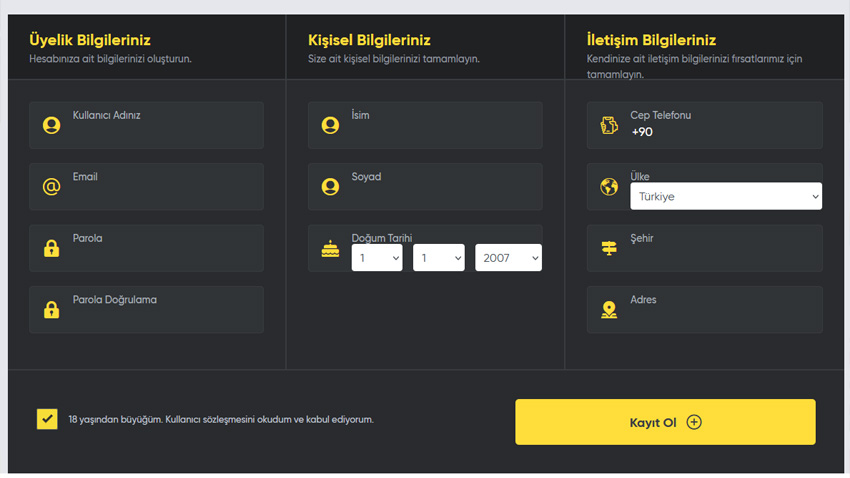This screenshot has height=478, width=850.
Task: Click the map pin icon beside Adres
Action: click(x=608, y=310)
